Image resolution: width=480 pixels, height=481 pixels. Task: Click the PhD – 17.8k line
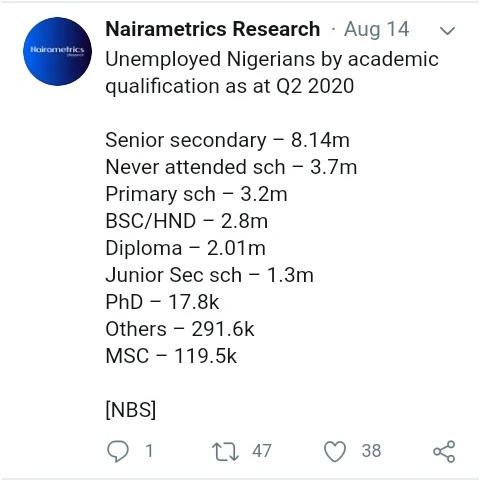click(x=162, y=302)
